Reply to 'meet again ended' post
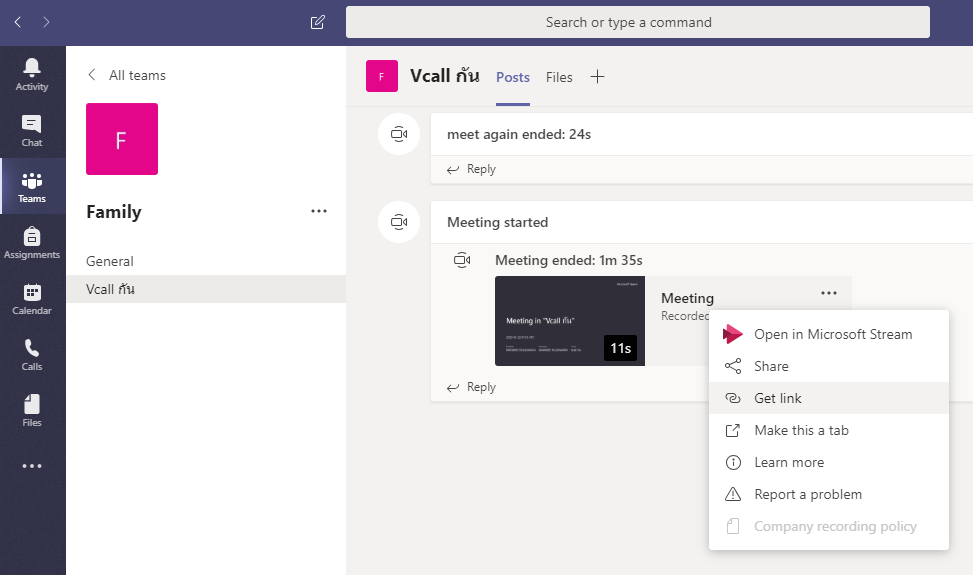The width and height of the screenshot is (973, 575). point(472,169)
